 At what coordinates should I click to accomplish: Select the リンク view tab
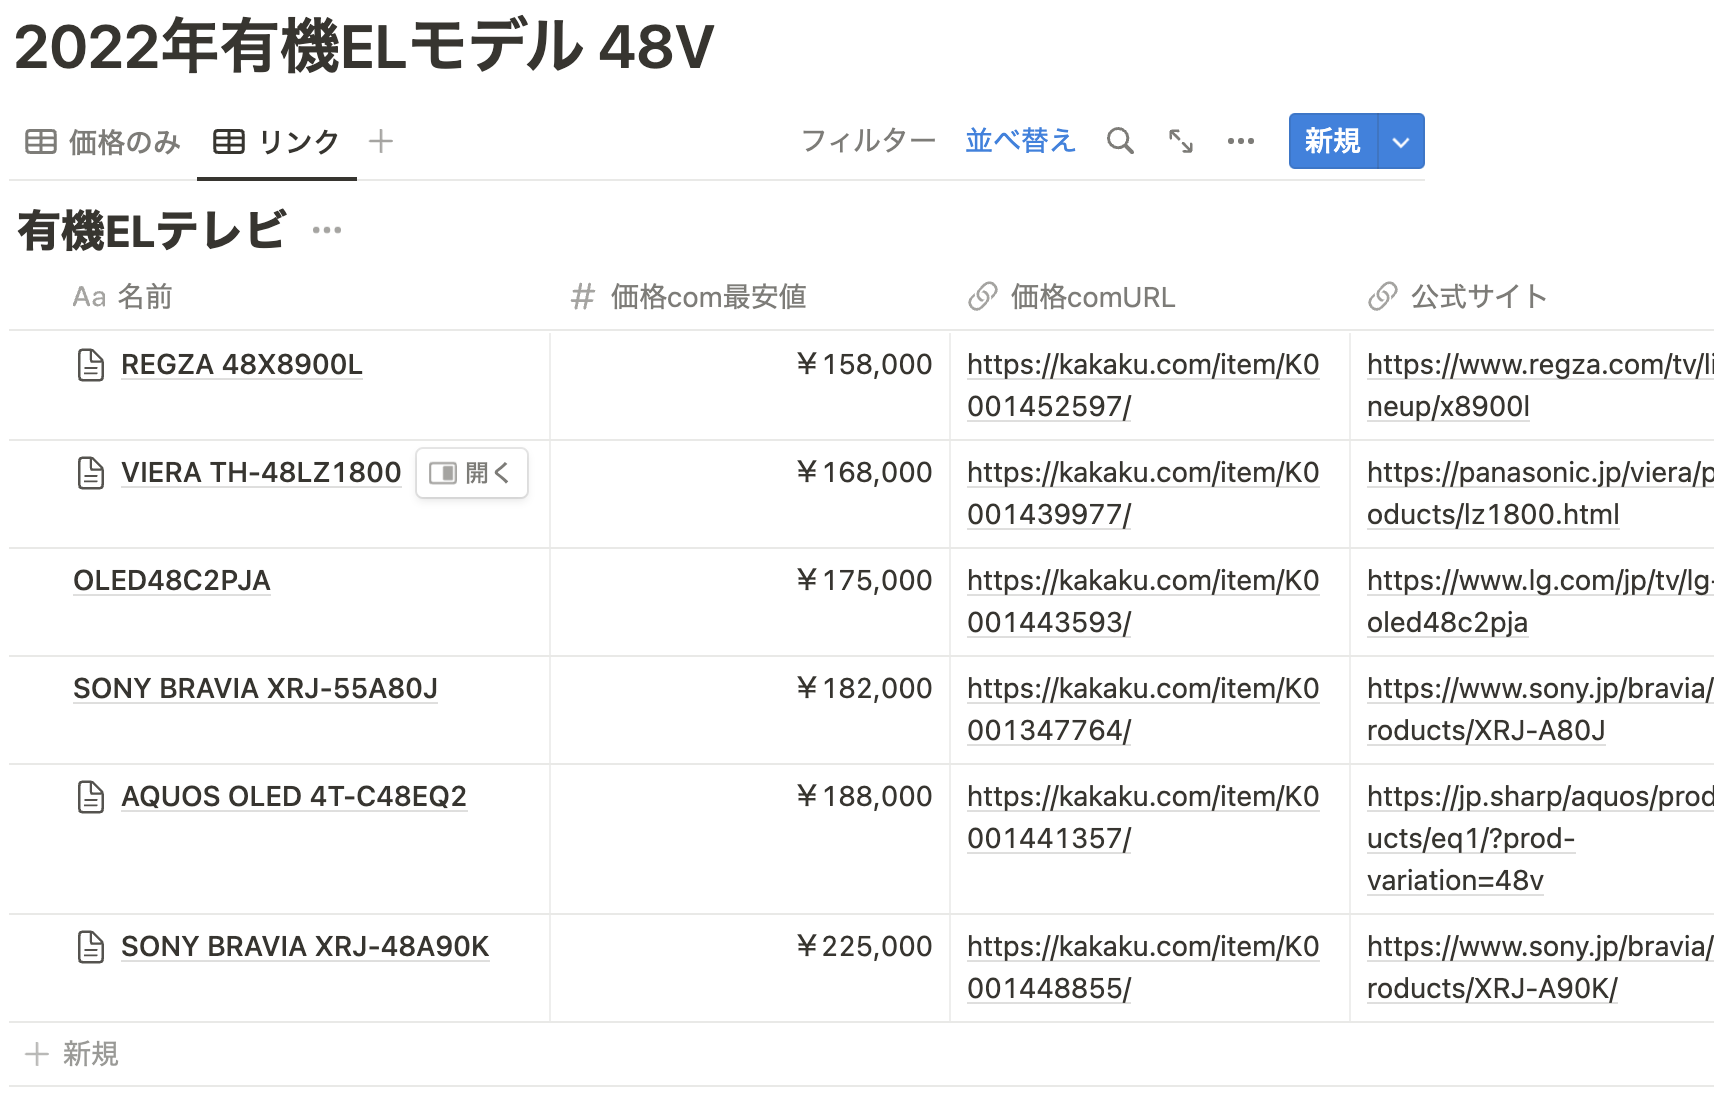click(277, 142)
